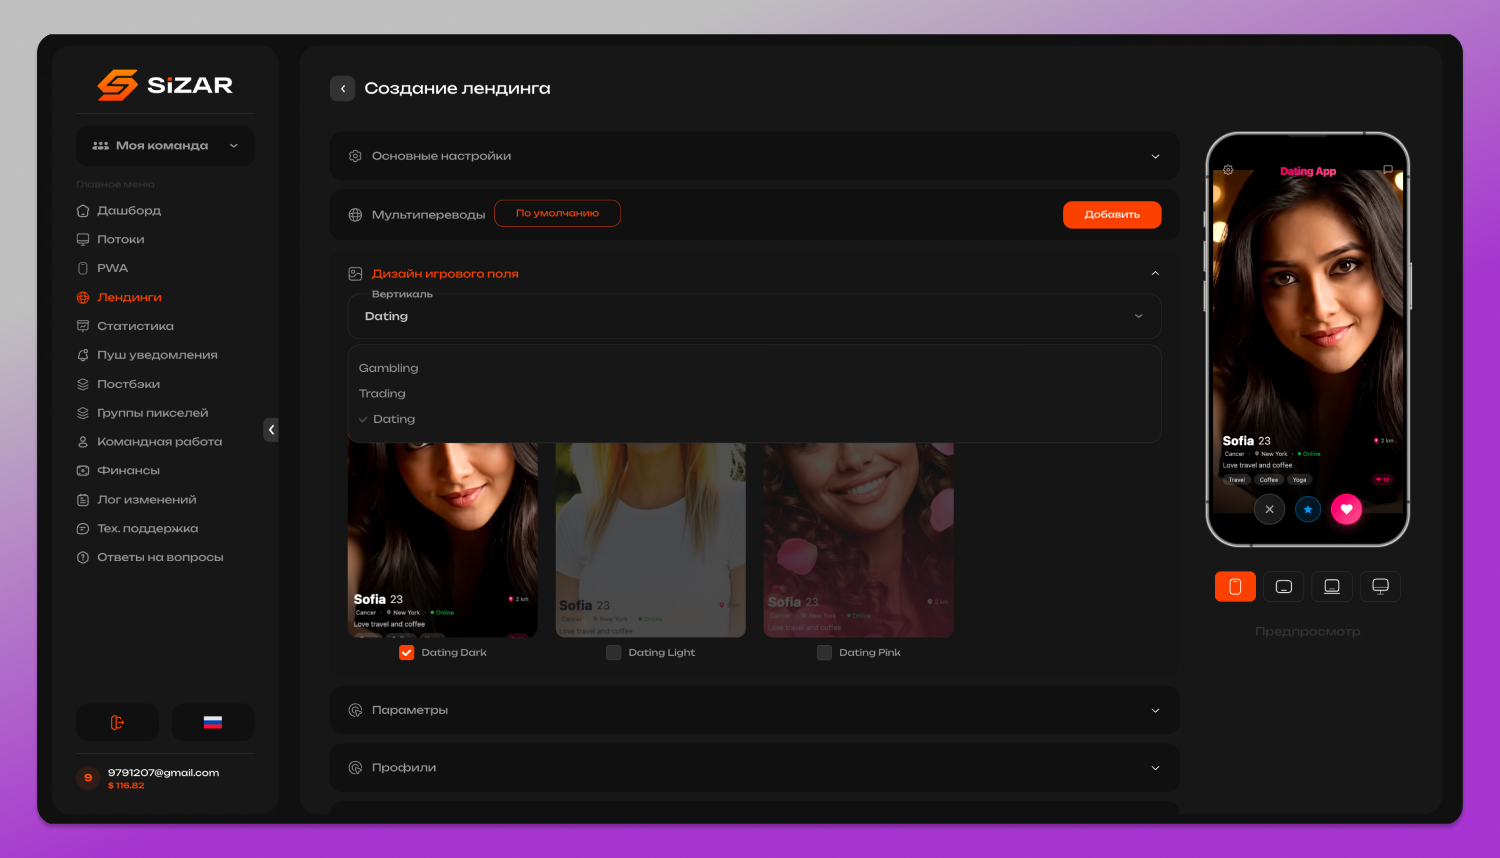Click the По умолчанию button
This screenshot has height=858, width=1500.
pos(557,213)
